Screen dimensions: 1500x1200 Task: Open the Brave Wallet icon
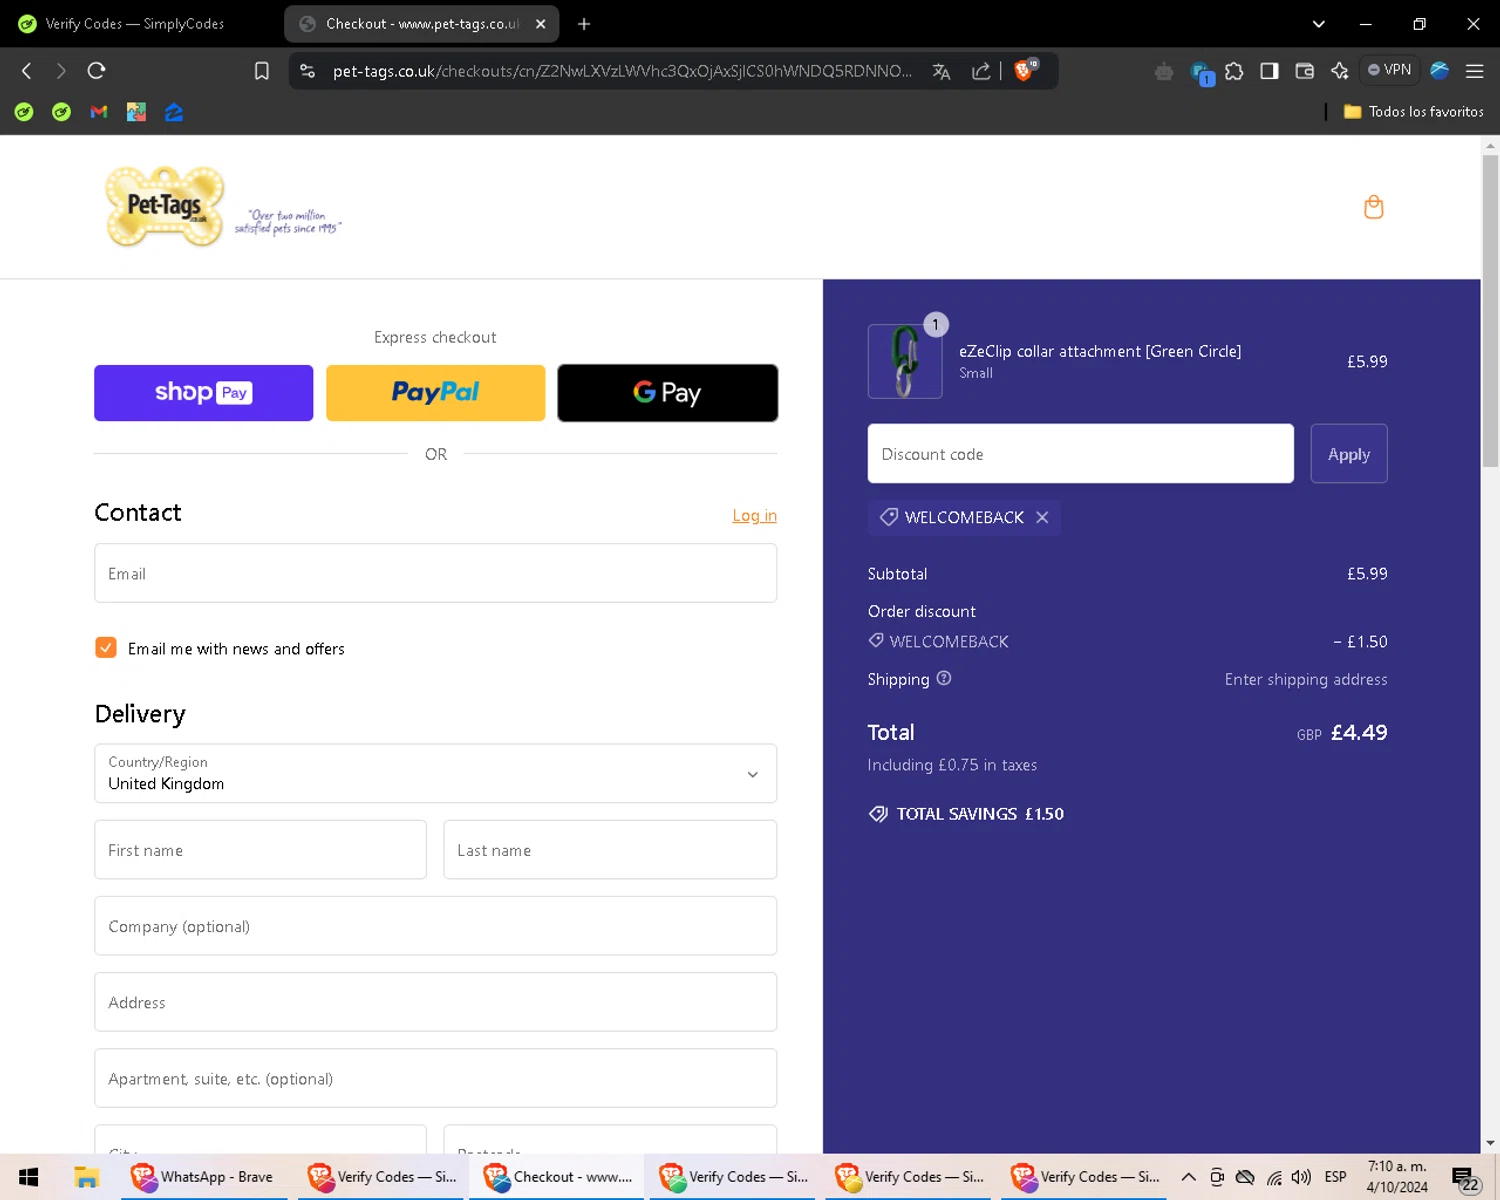(x=1304, y=71)
